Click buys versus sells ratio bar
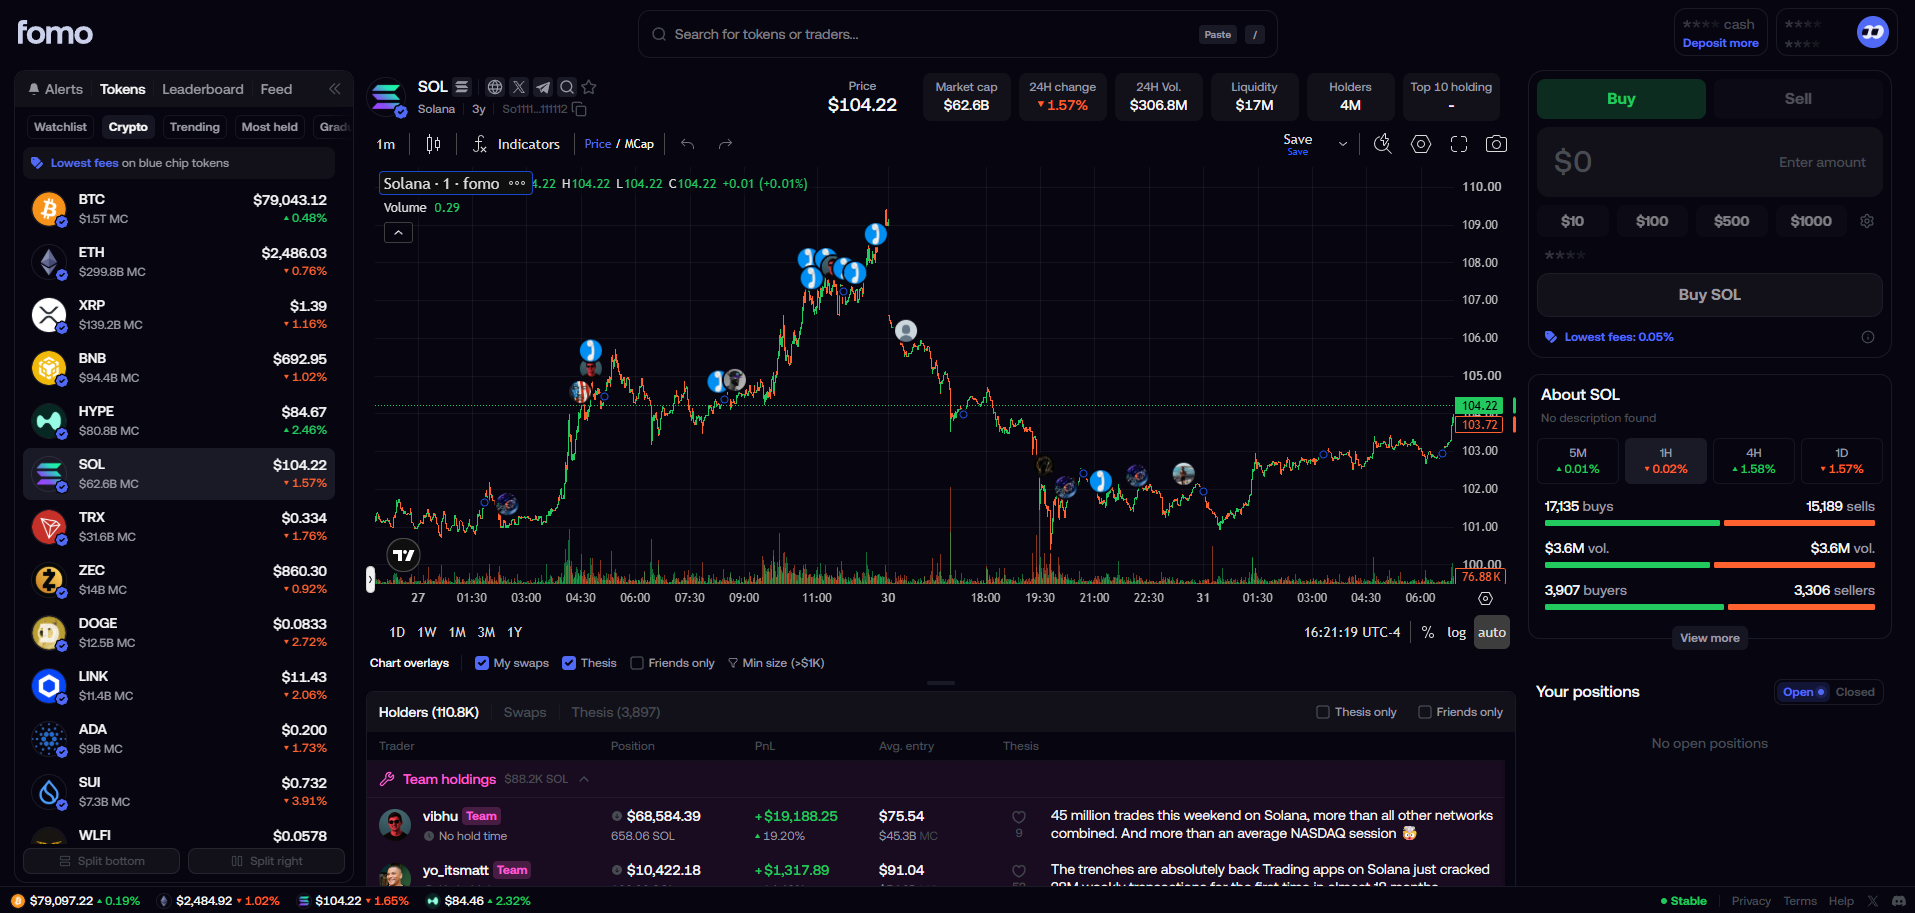Screen dimensions: 1915x913 coord(1710,523)
